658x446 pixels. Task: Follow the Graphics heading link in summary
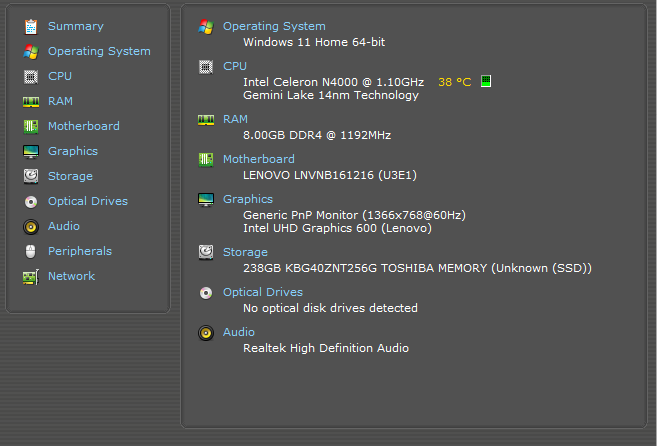(248, 199)
